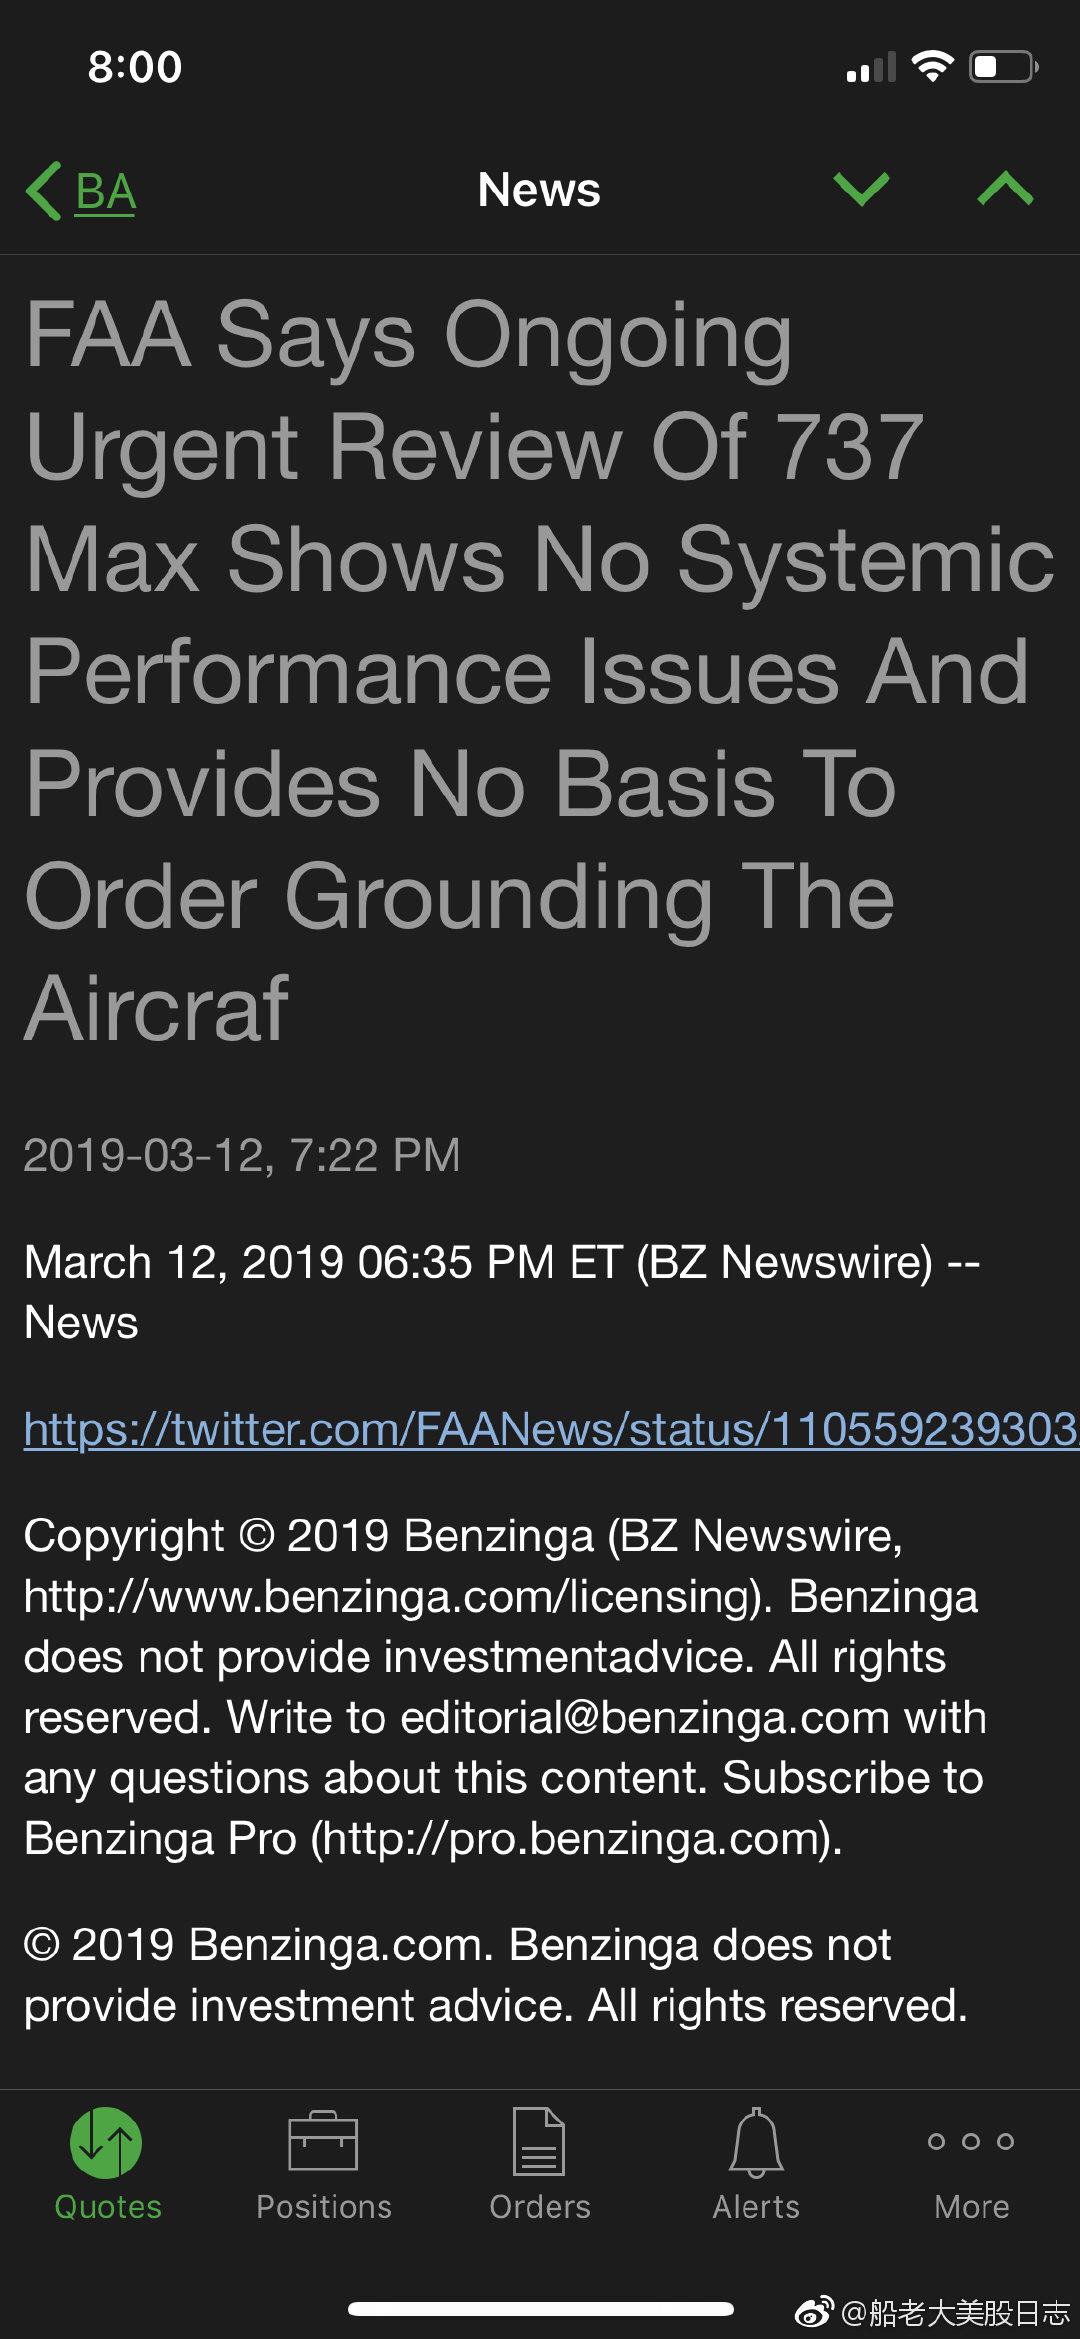Show next news article with down chevron
This screenshot has width=1080, height=2339.
pyautogui.click(x=861, y=188)
